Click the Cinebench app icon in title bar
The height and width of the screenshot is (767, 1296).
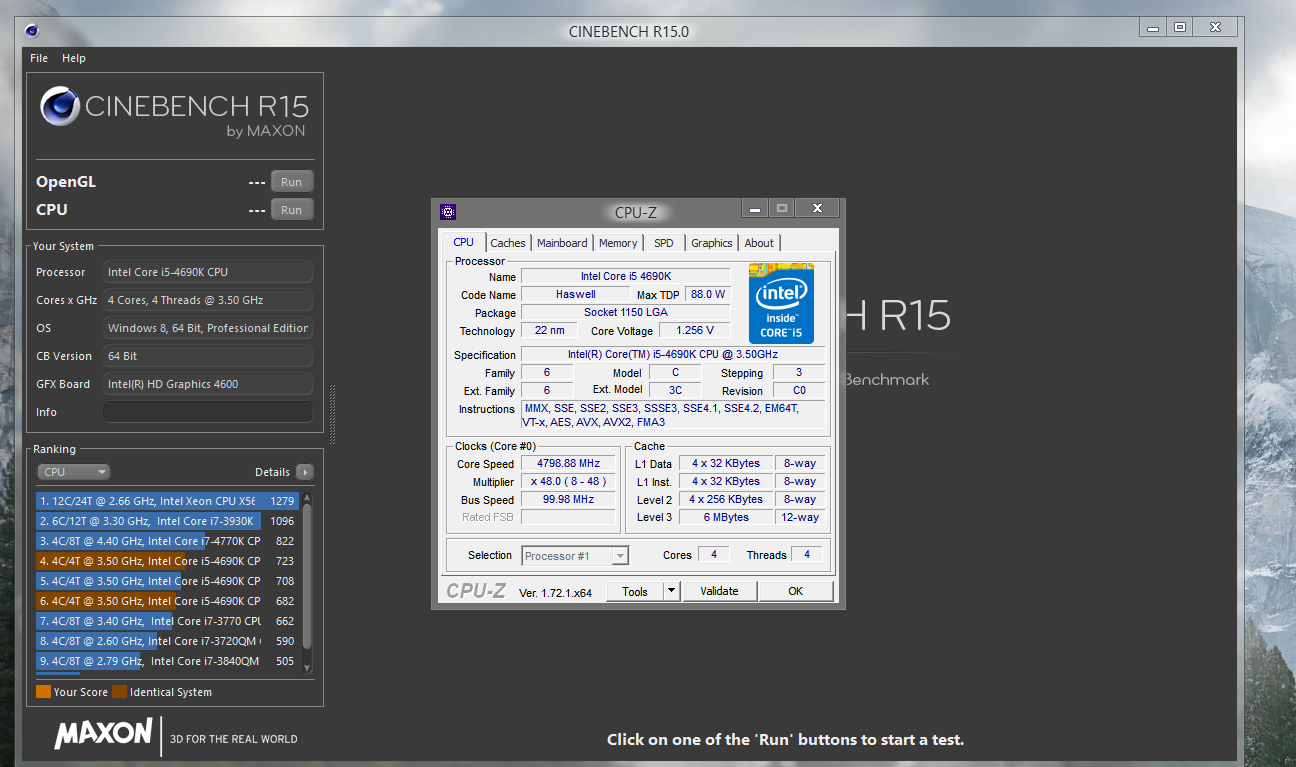point(32,30)
